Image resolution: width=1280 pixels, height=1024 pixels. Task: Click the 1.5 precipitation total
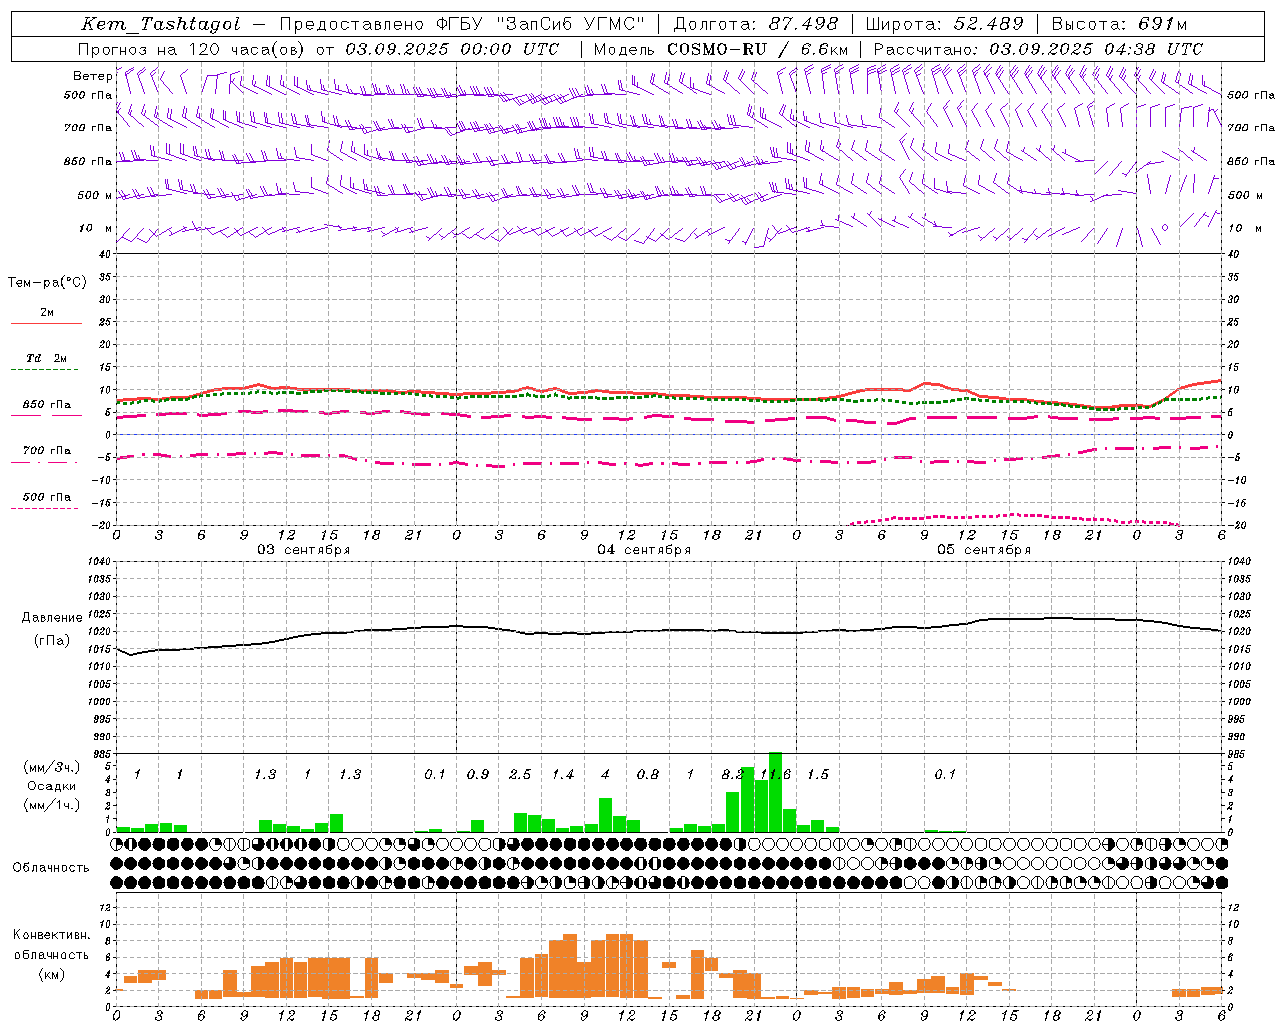tap(818, 775)
